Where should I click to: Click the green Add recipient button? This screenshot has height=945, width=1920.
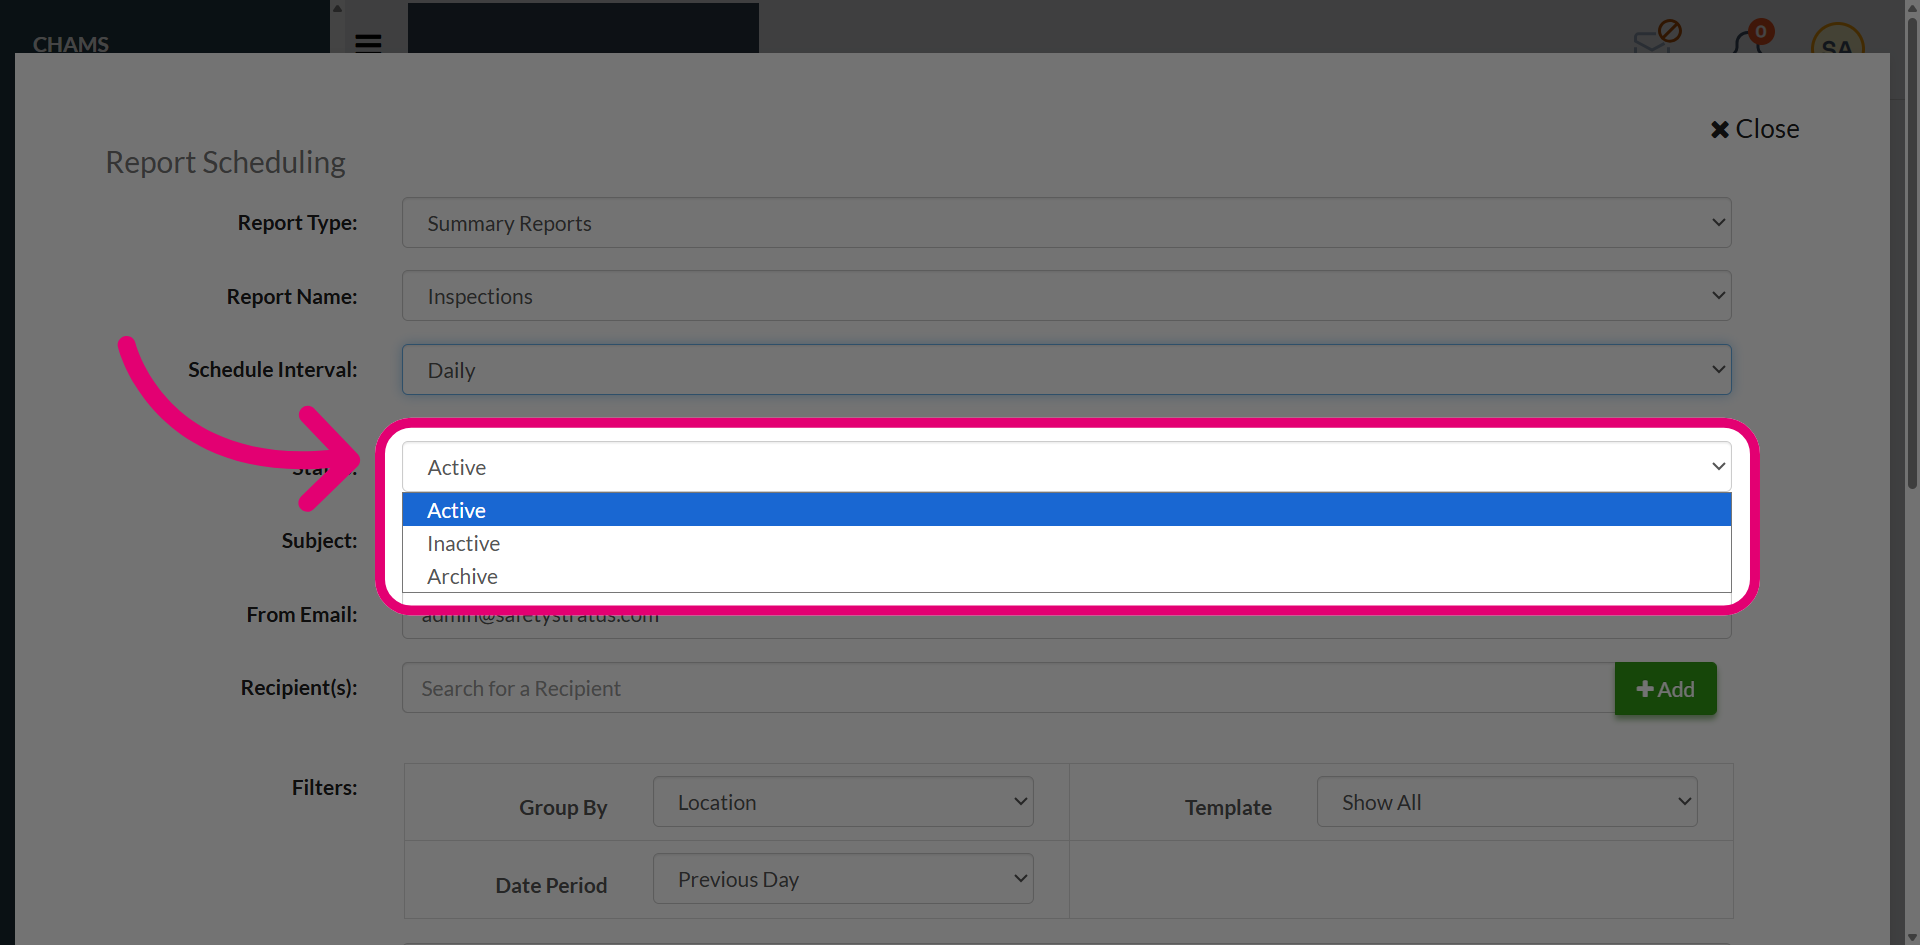1665,689
